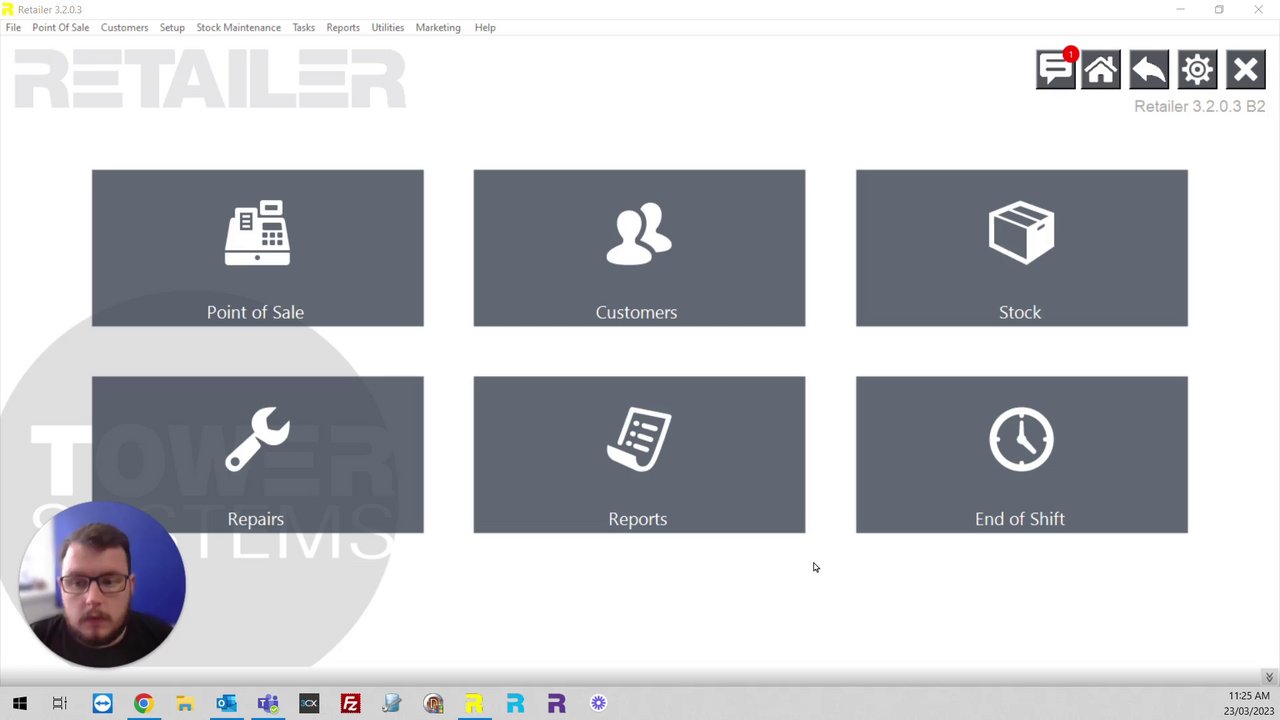
Task: Click the blue R icon in taskbar
Action: tap(515, 703)
